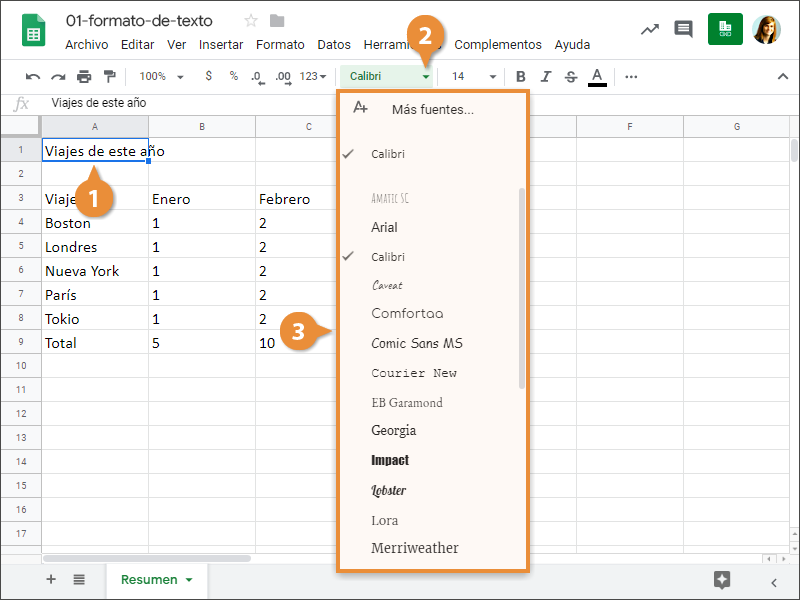
Task: Click the Explore star button
Action: 722,580
